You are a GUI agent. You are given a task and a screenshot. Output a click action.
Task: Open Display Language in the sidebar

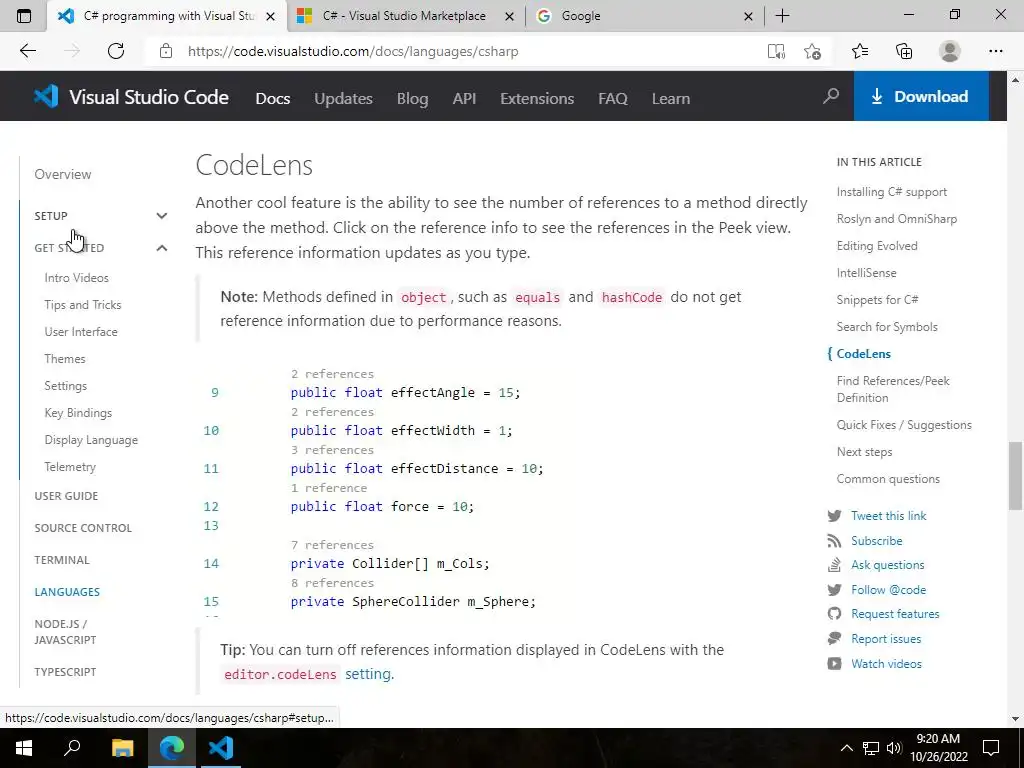[x=91, y=440]
